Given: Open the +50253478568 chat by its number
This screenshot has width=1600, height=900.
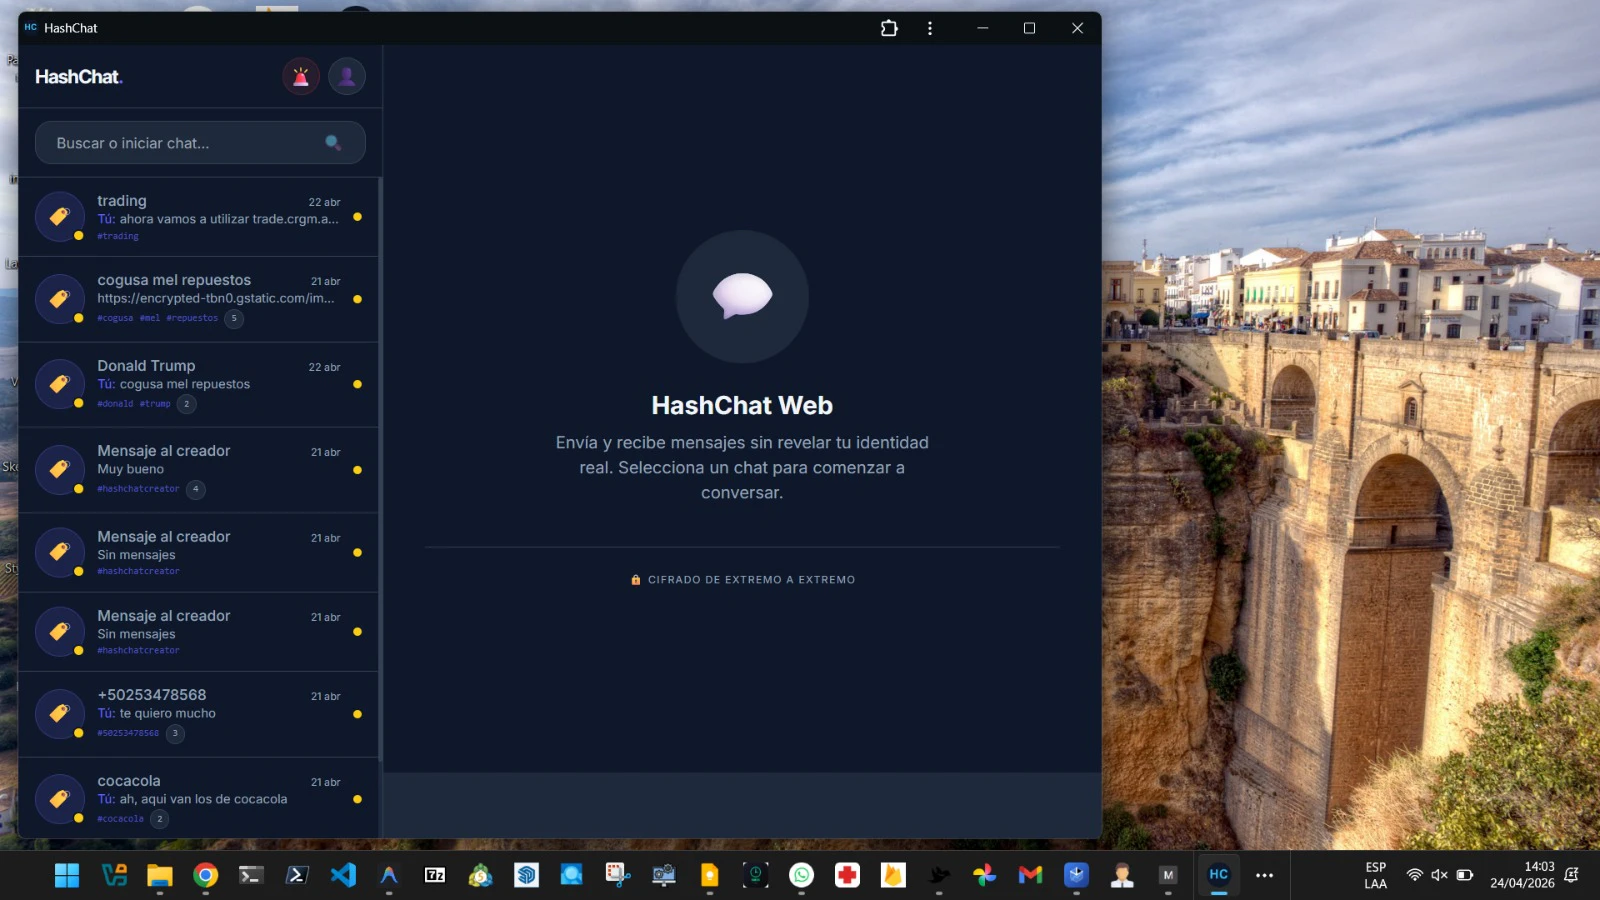Looking at the screenshot, I should (x=152, y=695).
